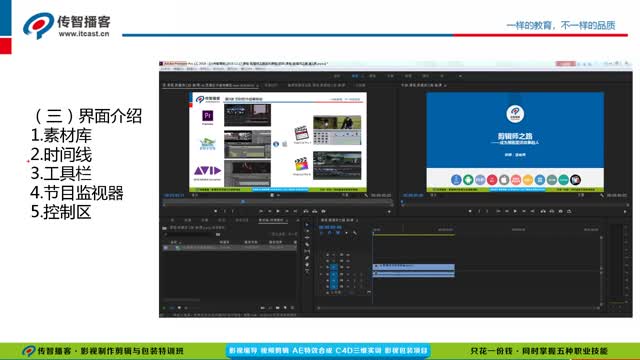Expand the workspace overflow chevron in top bar
Viewport: 640px width, 360px height.
coord(460,76)
